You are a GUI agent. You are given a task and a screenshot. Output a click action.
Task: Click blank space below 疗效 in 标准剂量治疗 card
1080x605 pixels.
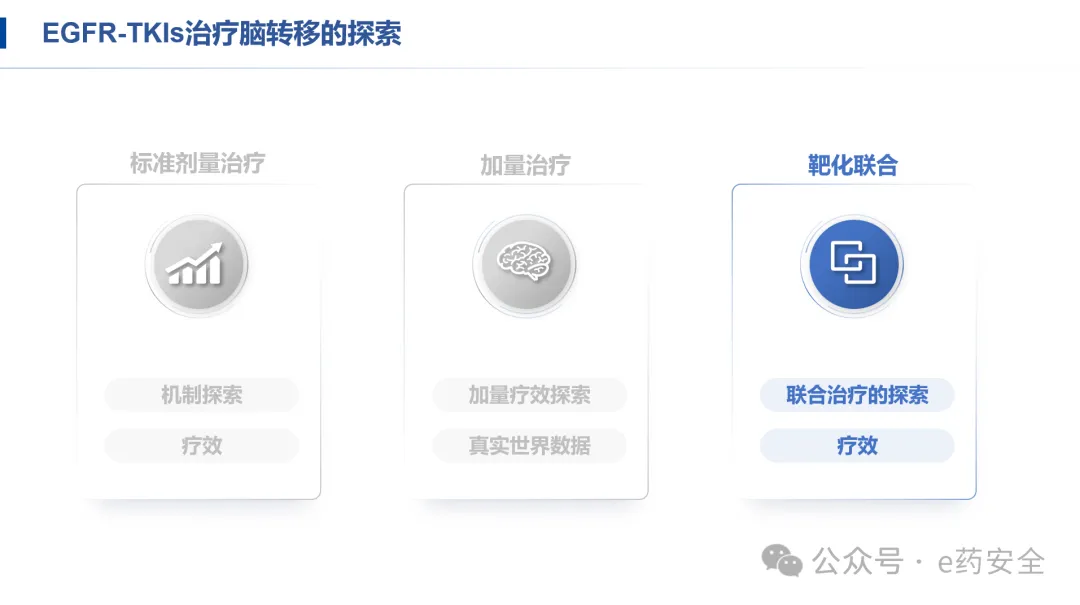click(x=199, y=480)
